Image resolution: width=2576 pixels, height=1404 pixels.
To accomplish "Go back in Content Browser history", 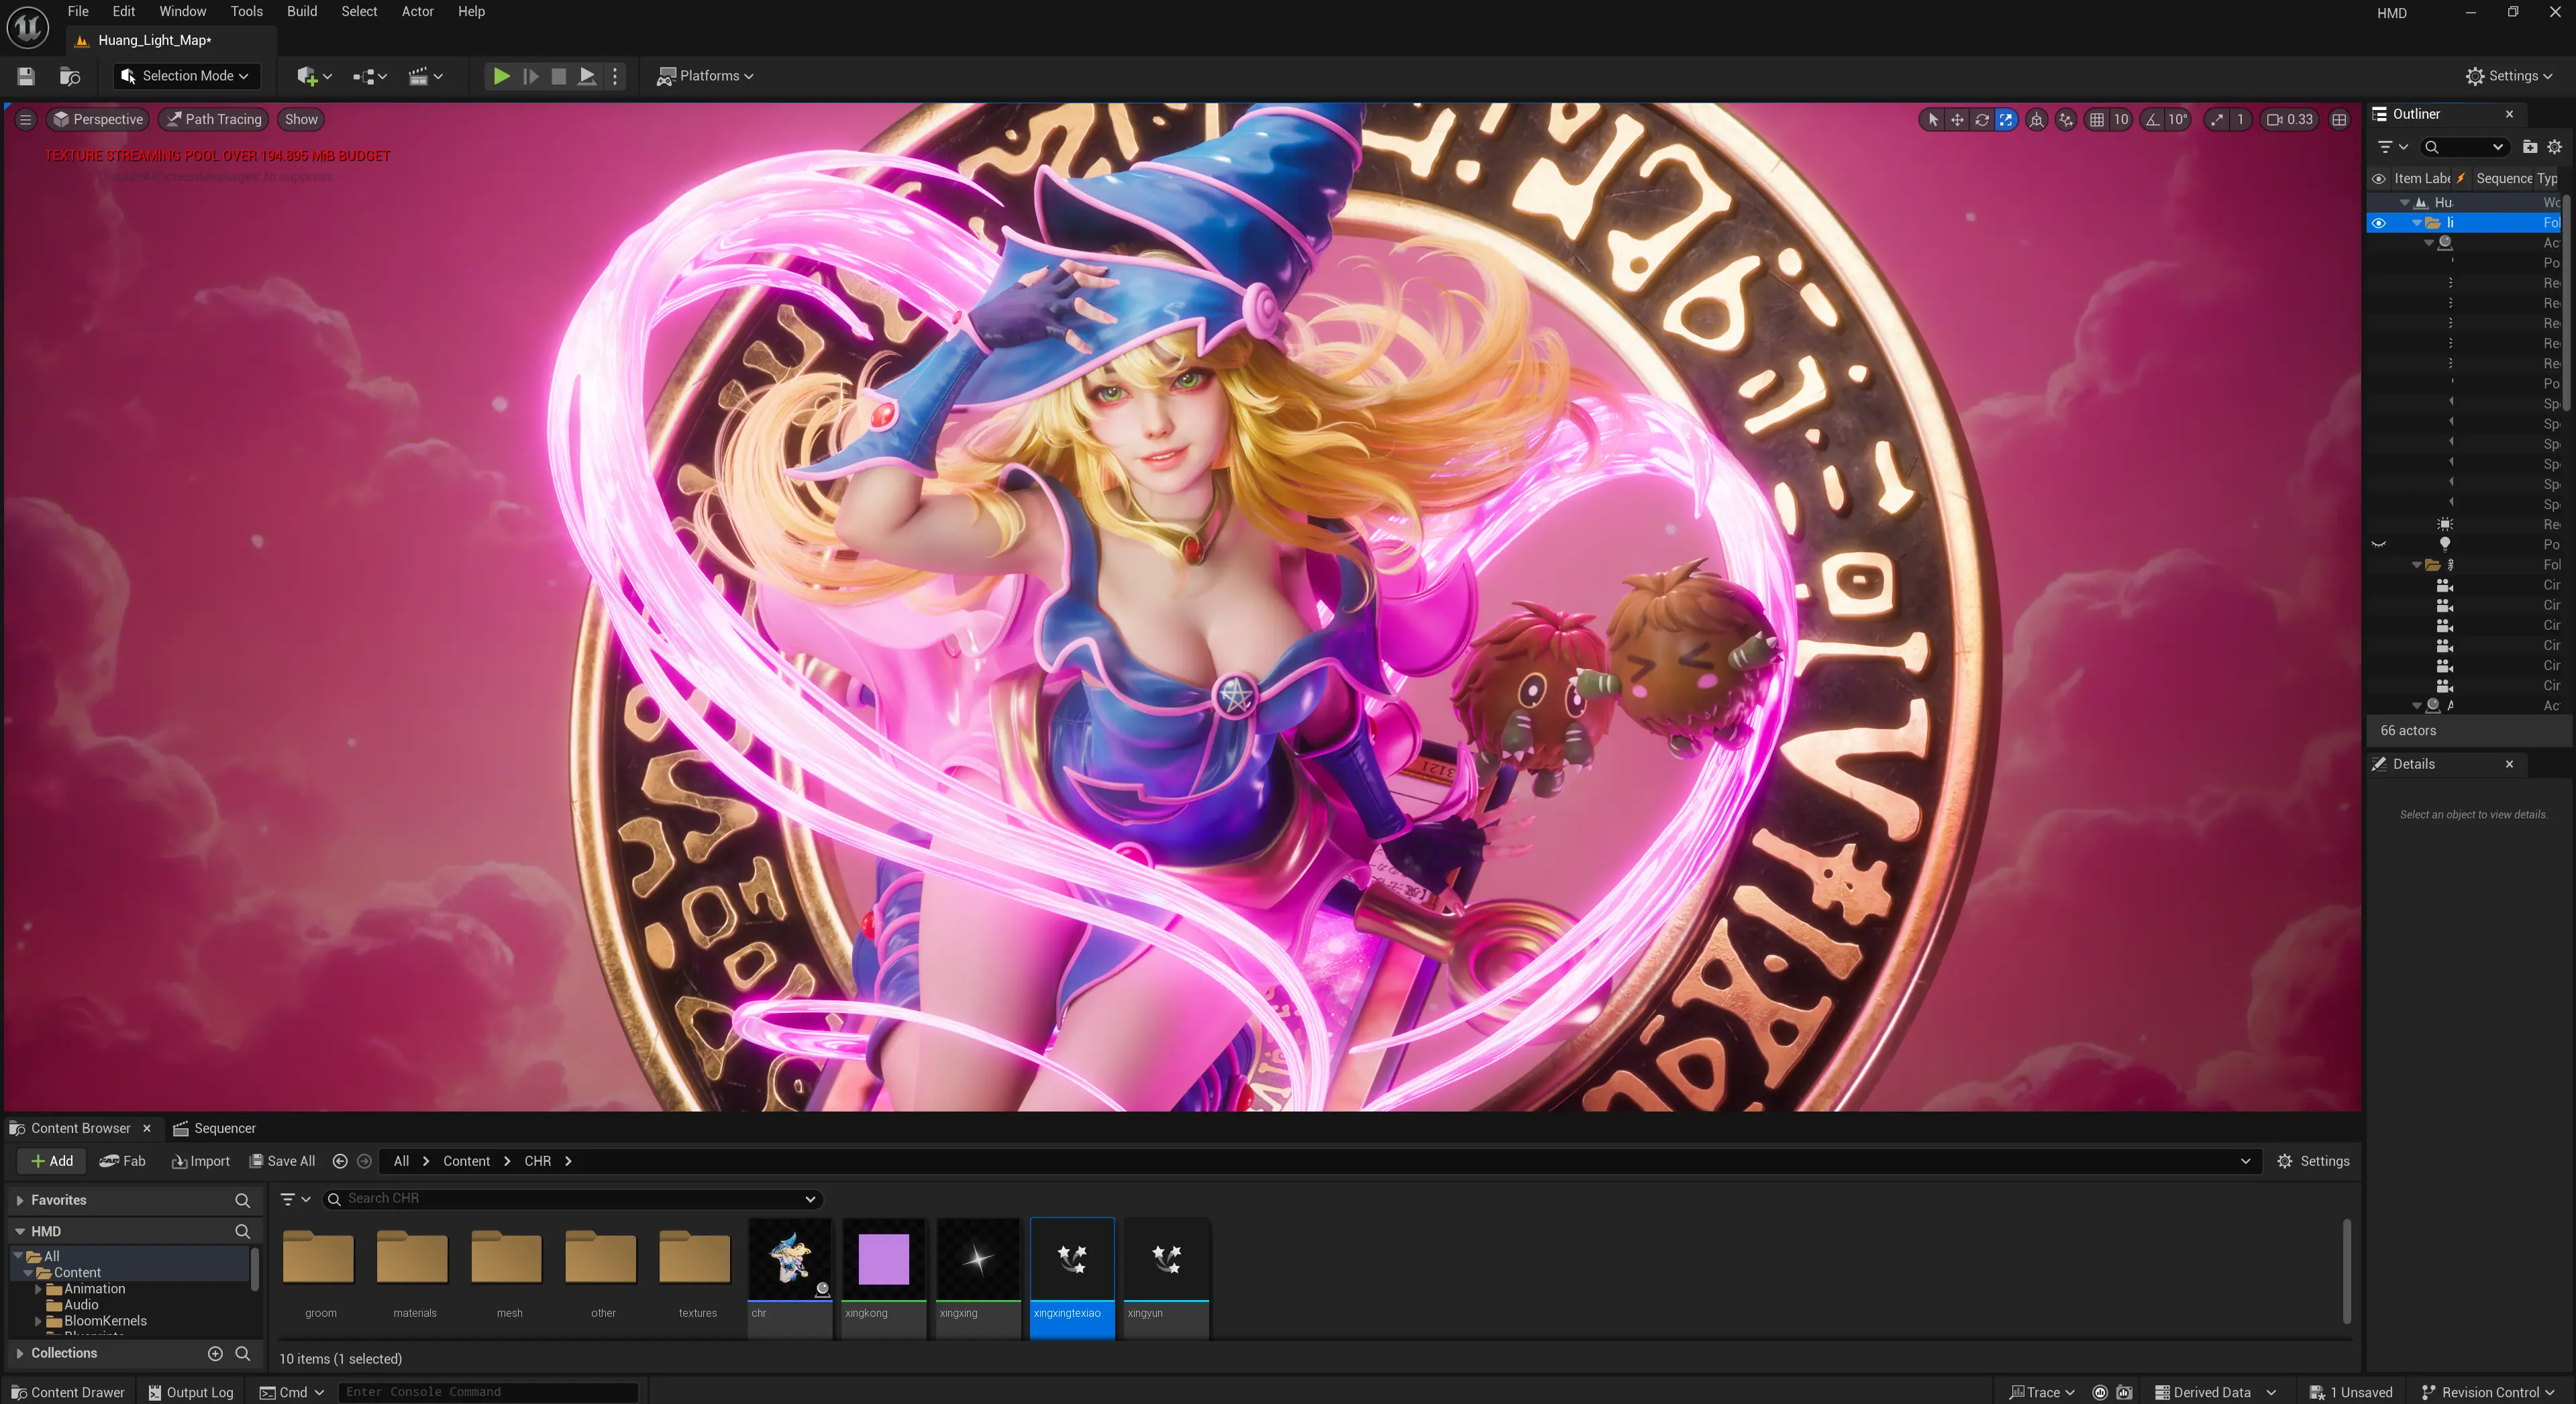I will click(340, 1161).
